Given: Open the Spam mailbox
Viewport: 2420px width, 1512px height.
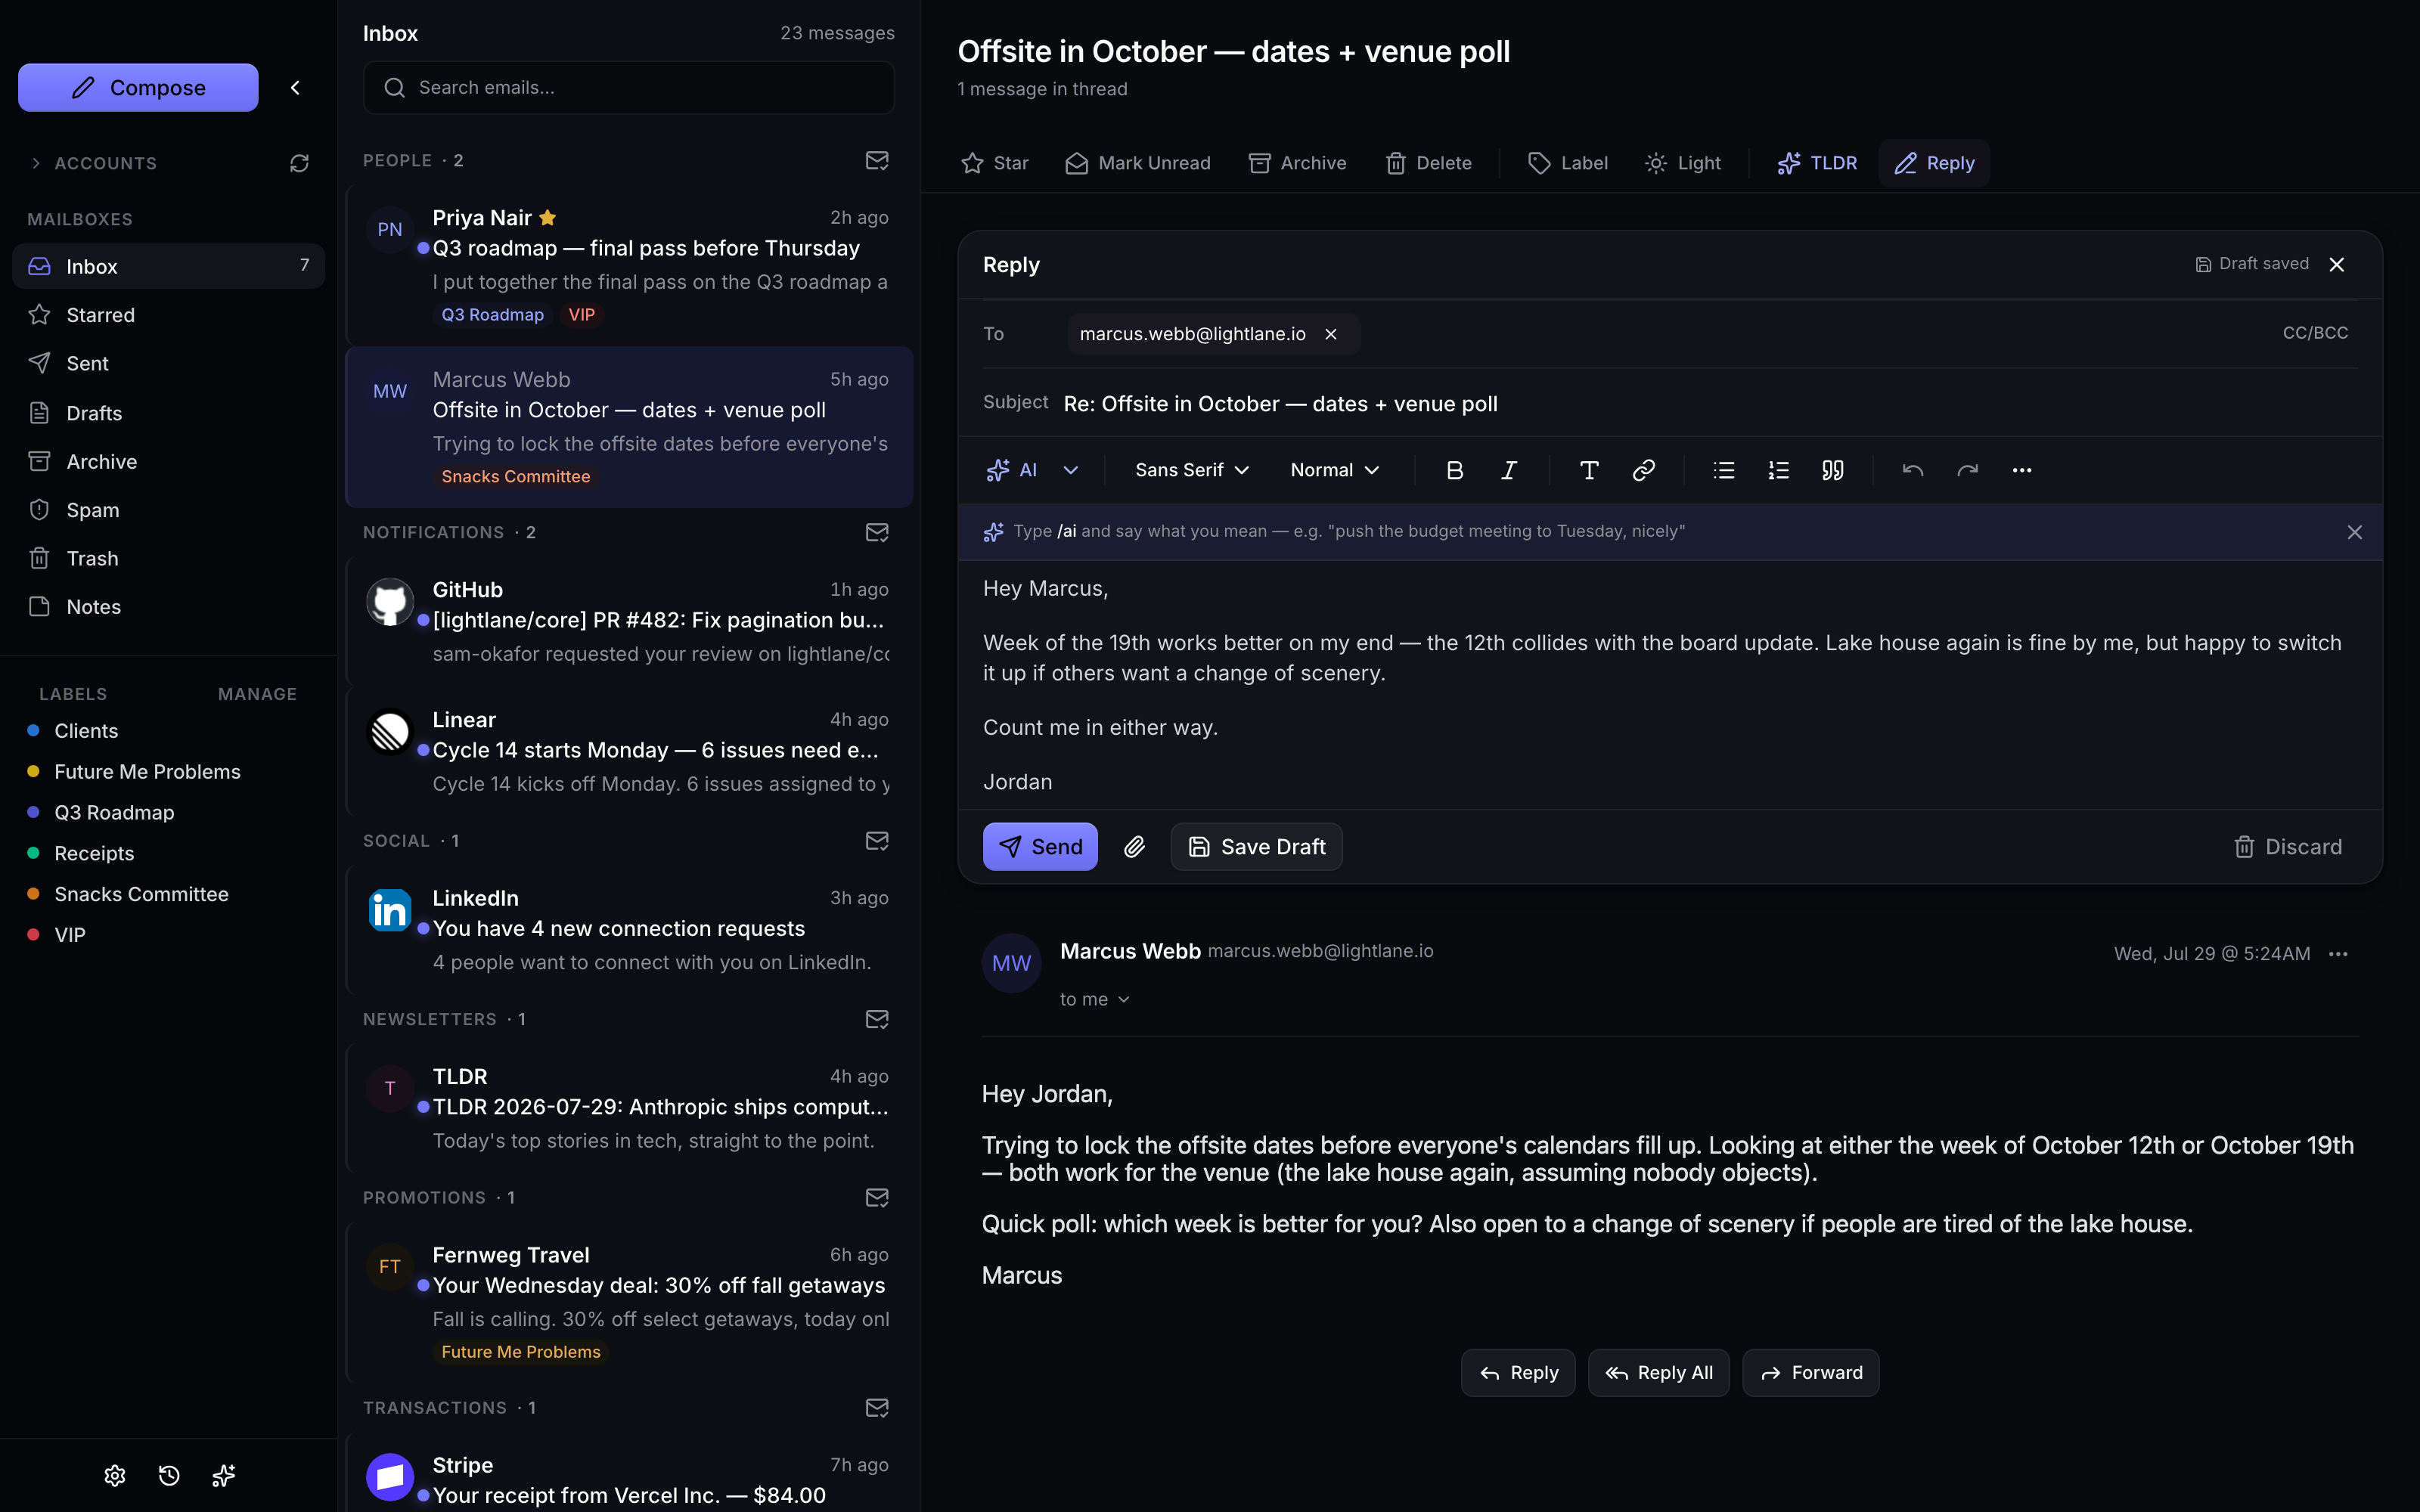Looking at the screenshot, I should [168, 510].
